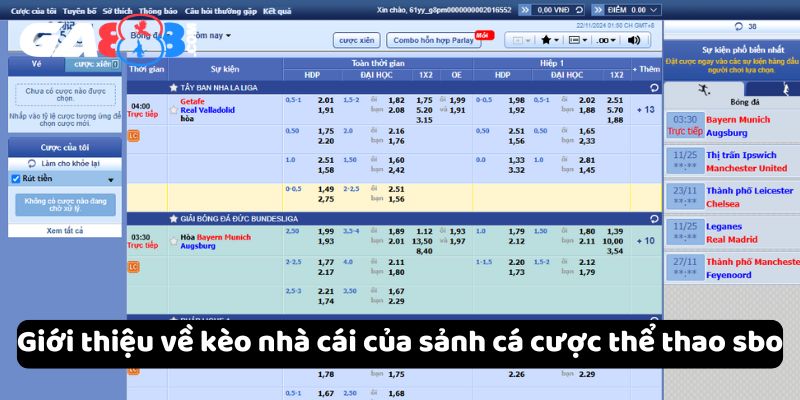Star the Giải bóng đá Đức Bundesliga league

coord(173,219)
